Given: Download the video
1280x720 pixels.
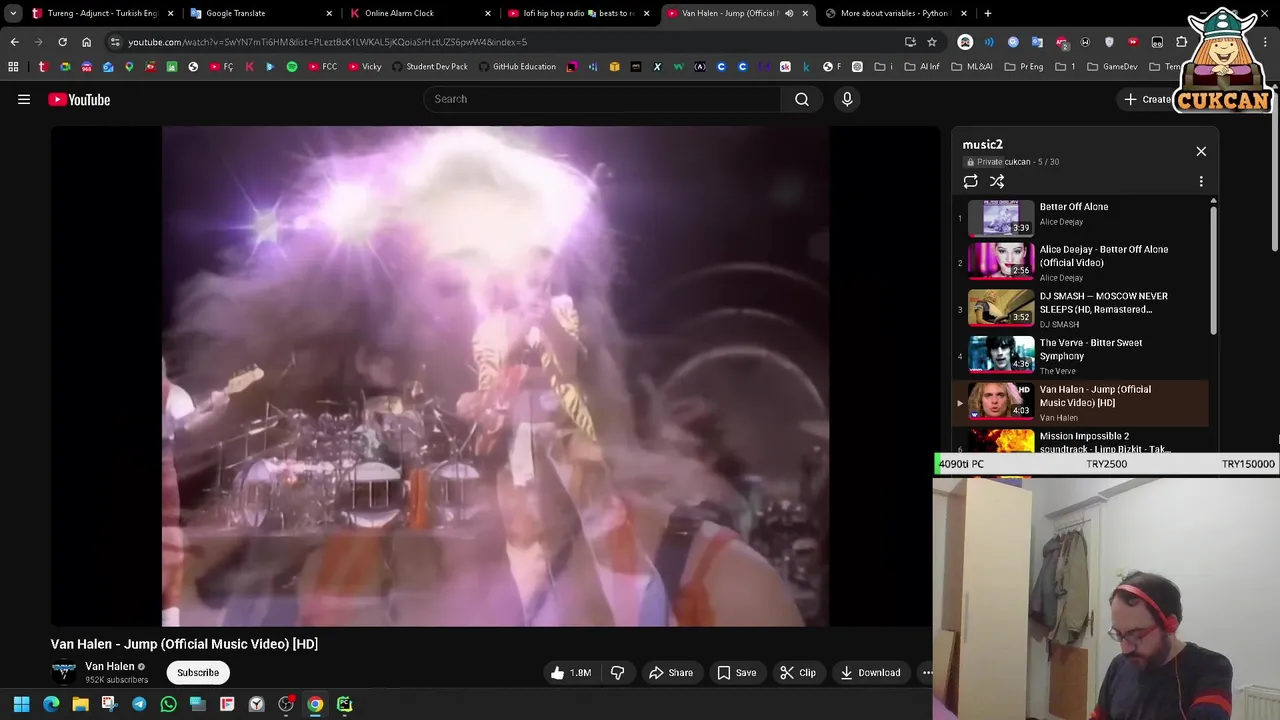Looking at the screenshot, I should pyautogui.click(x=870, y=673).
